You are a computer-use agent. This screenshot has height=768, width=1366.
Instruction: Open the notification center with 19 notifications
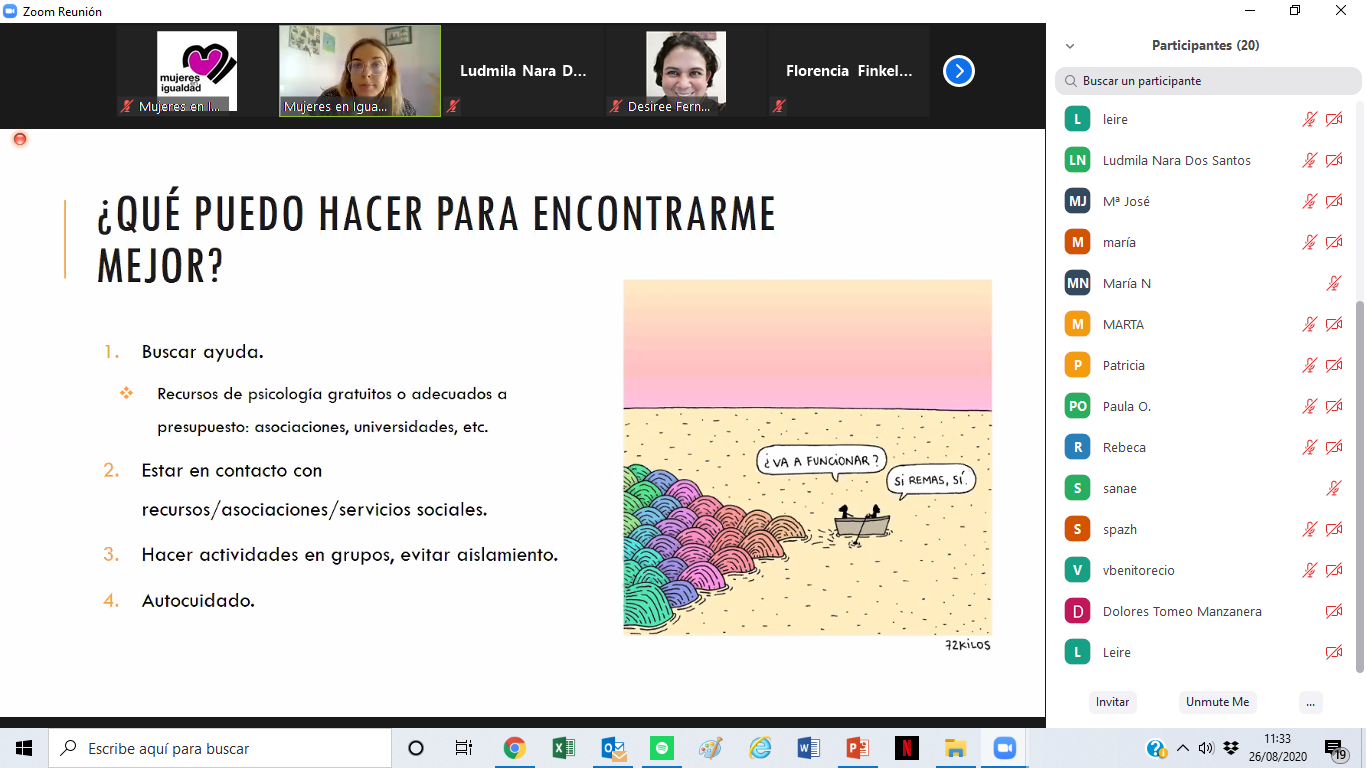pos(1335,749)
